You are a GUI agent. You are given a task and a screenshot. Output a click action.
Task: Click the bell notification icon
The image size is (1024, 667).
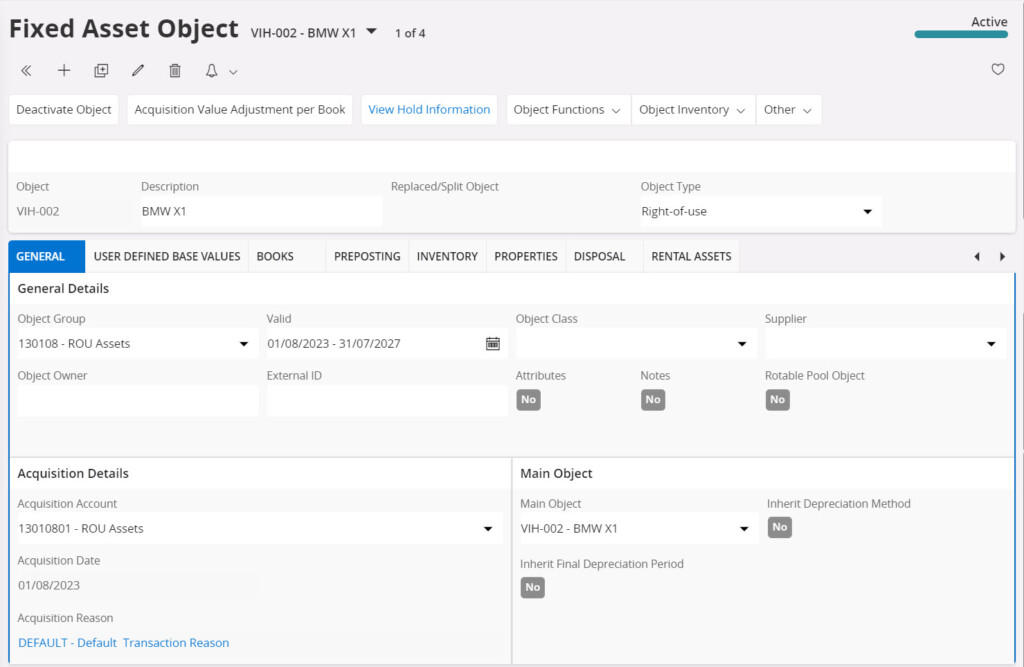[212, 71]
